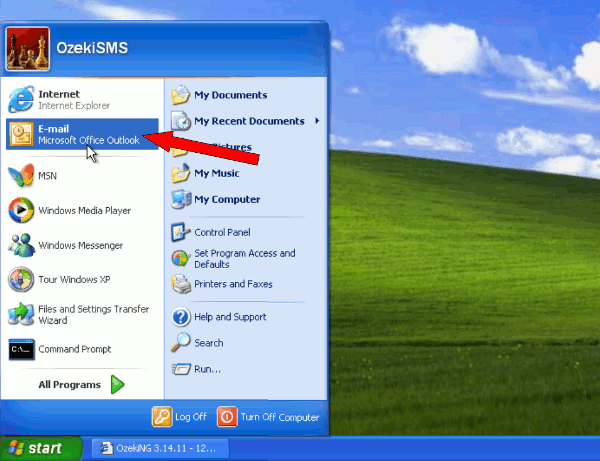
Task: Click the Windows flag on start button
Action: point(16,448)
